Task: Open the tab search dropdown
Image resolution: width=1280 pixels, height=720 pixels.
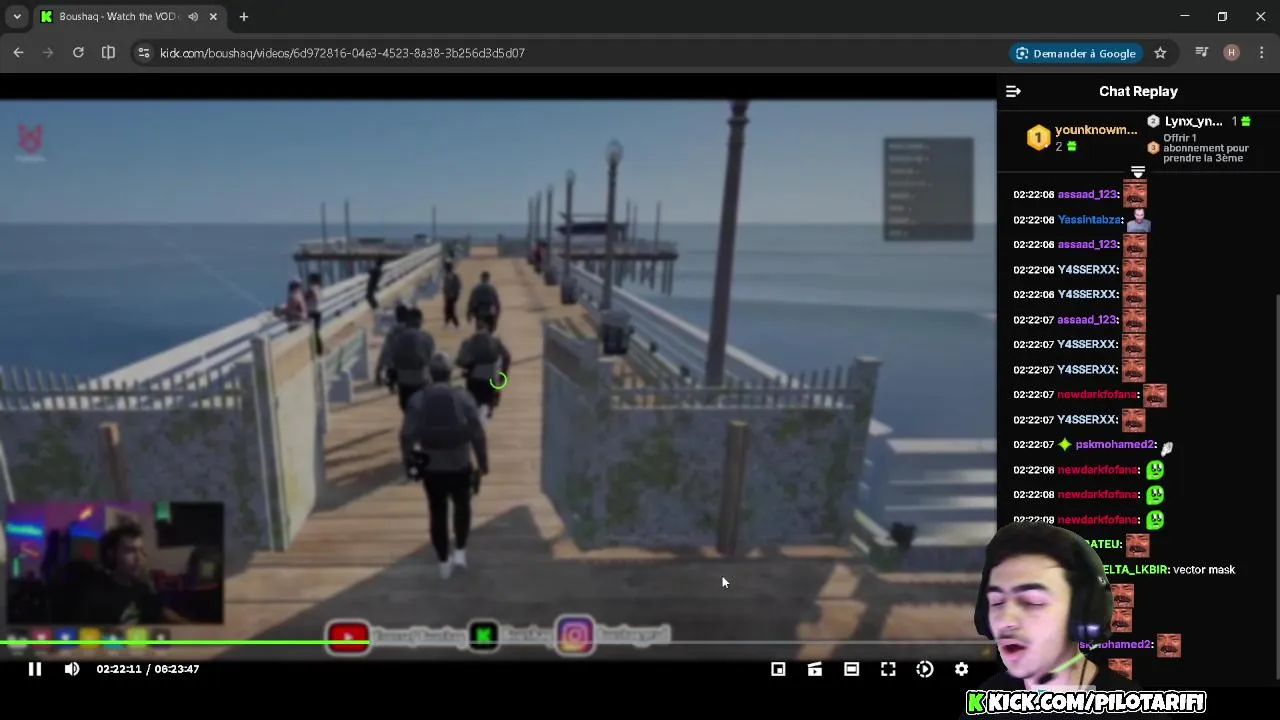Action: coord(17,16)
